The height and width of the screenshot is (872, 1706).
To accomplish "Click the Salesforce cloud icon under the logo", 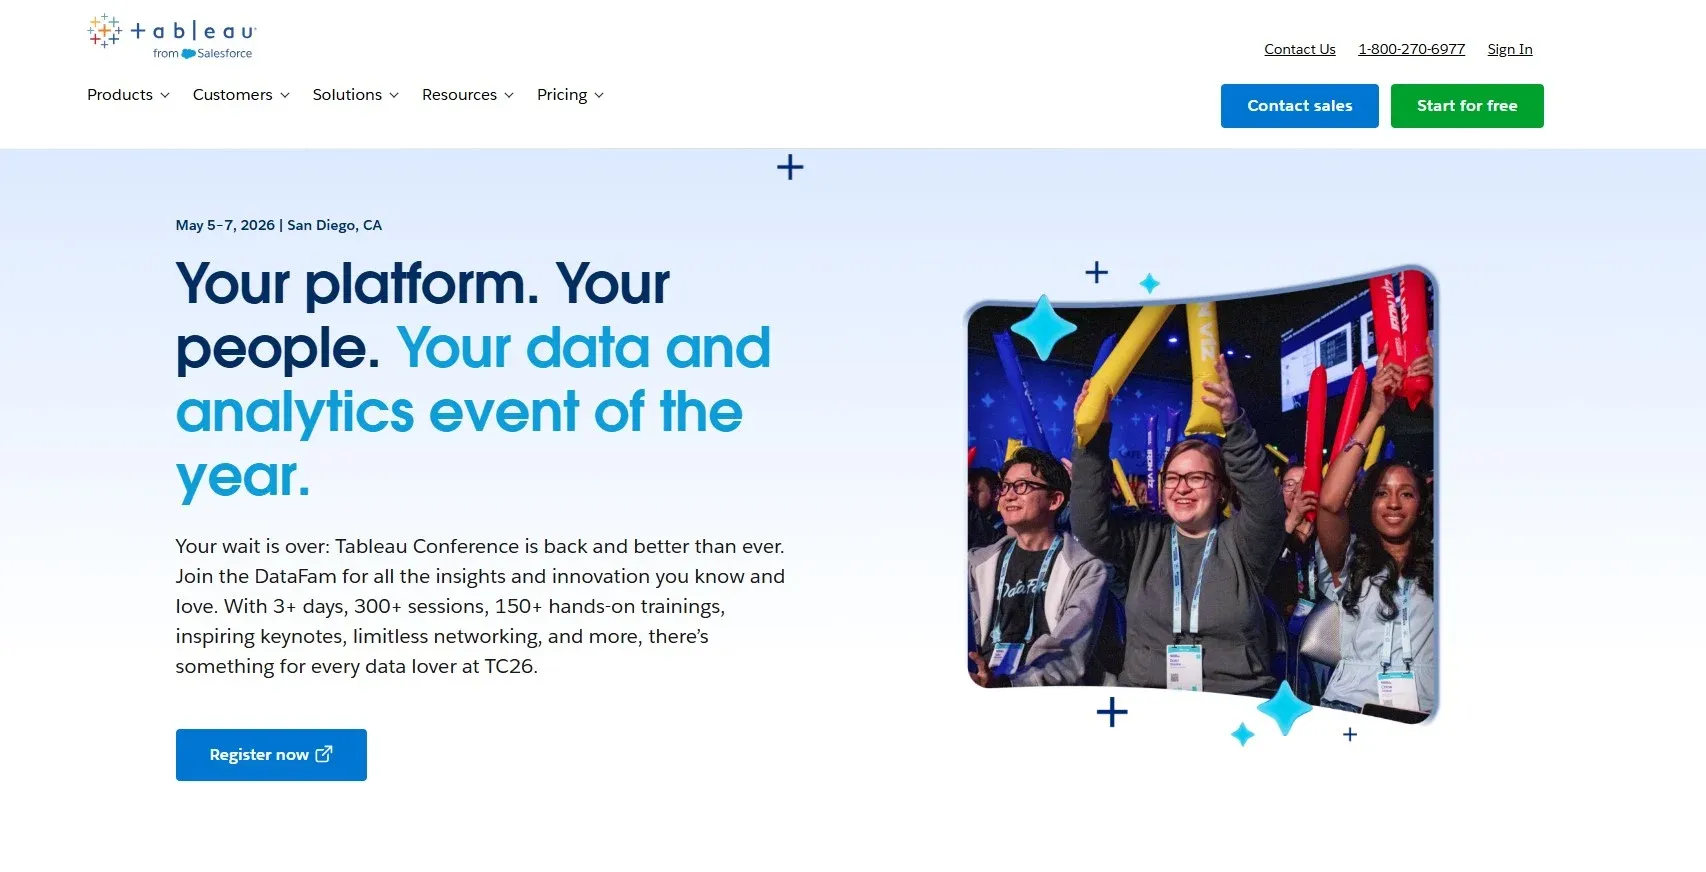I will (x=188, y=54).
